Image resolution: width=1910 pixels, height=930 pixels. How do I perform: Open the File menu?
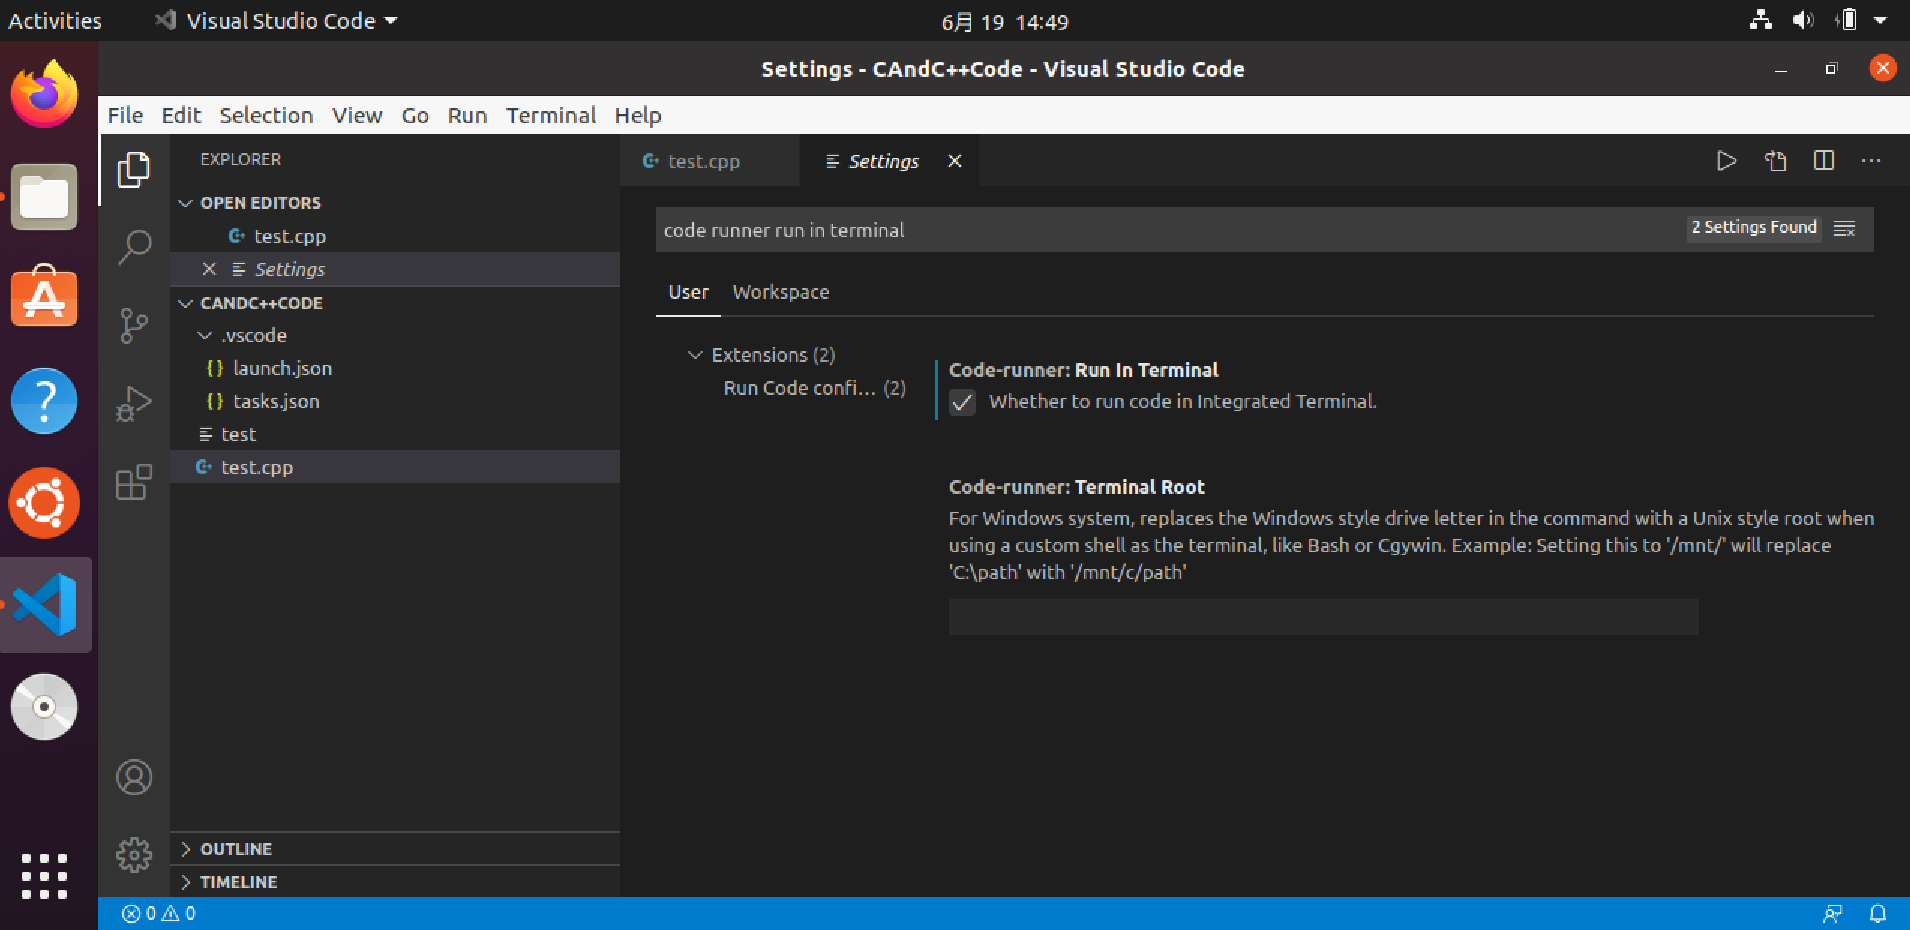coord(125,115)
